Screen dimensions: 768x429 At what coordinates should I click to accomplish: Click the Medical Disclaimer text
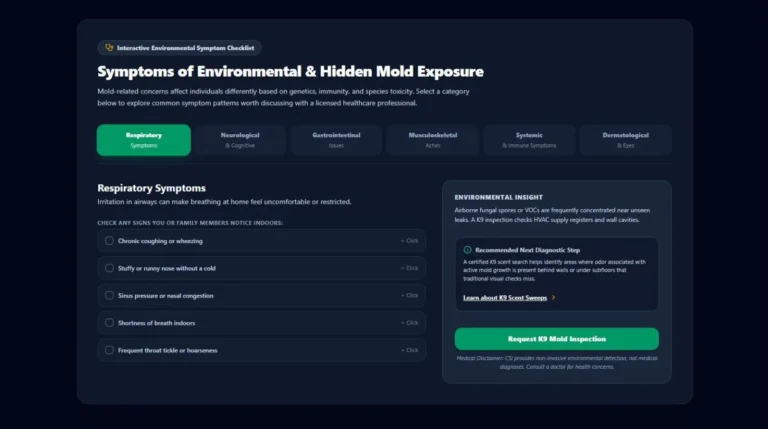pos(556,362)
